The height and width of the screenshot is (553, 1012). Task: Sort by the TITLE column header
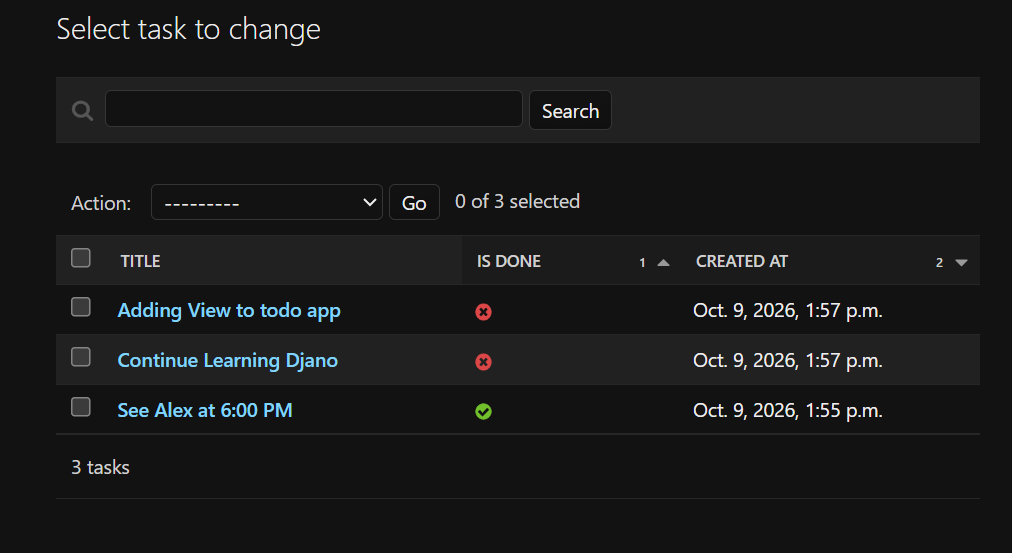point(140,261)
